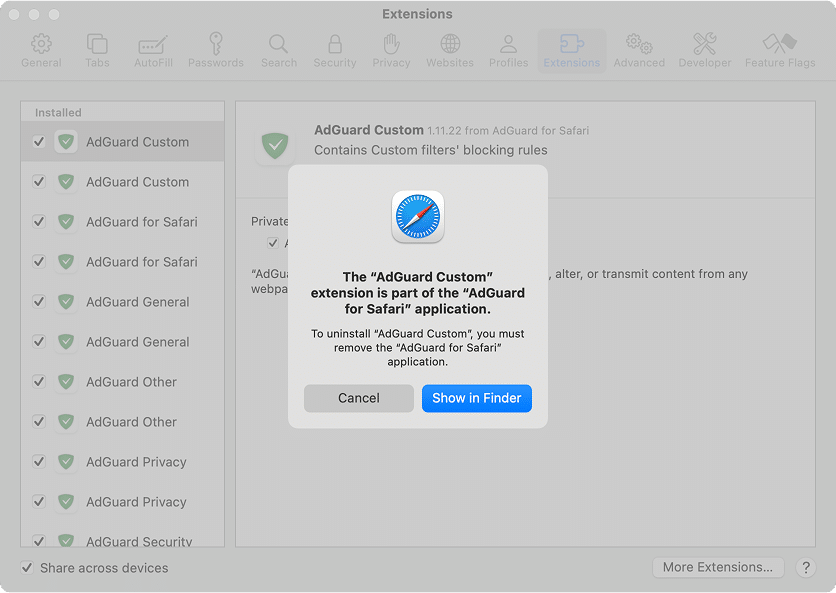
Task: Click Cancel in the uninstall dialog
Action: (x=359, y=398)
